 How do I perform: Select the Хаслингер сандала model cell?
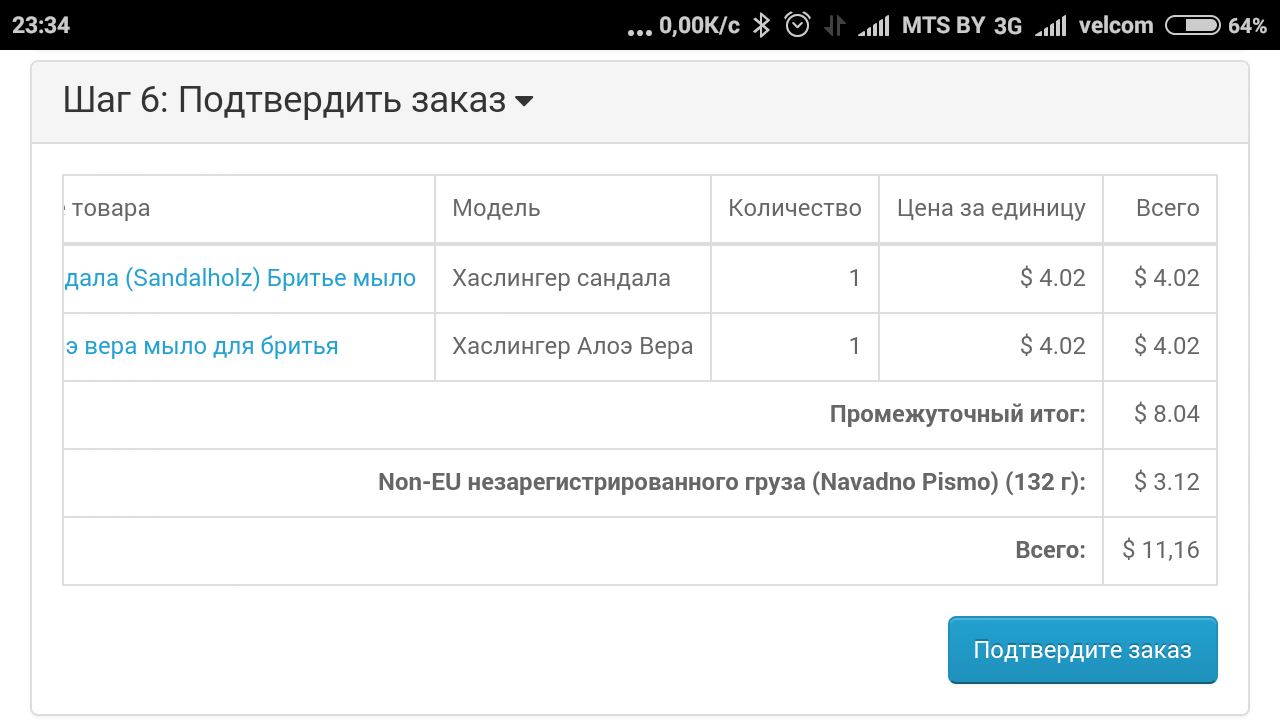tap(561, 278)
